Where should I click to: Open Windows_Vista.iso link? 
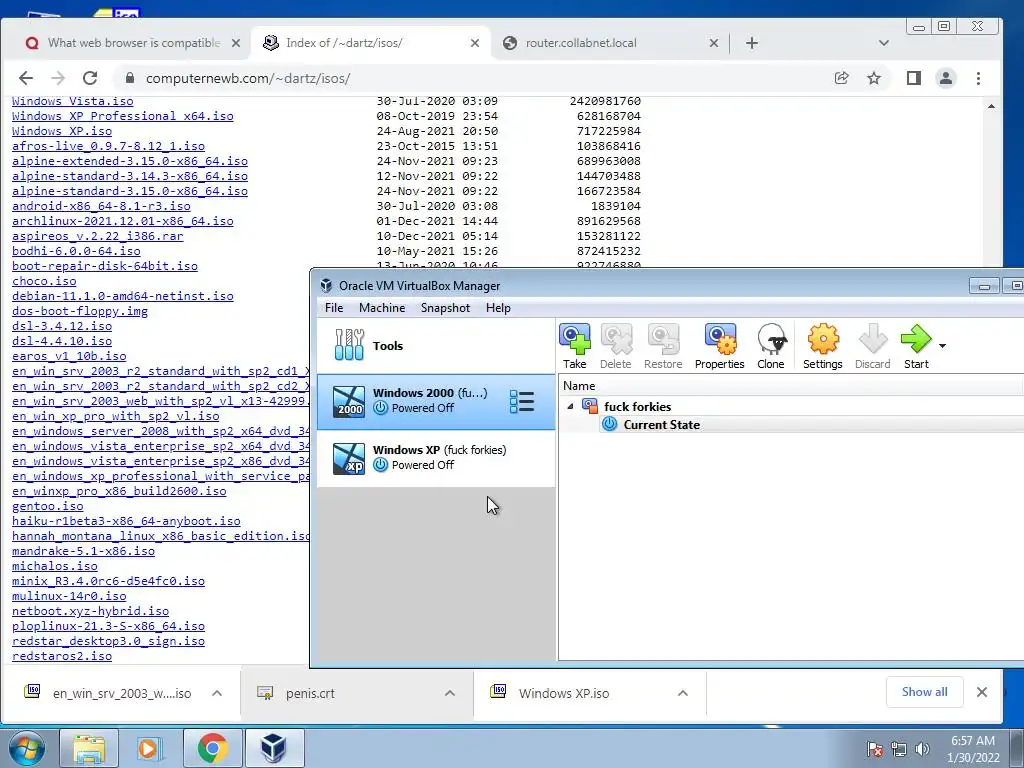coord(72,101)
